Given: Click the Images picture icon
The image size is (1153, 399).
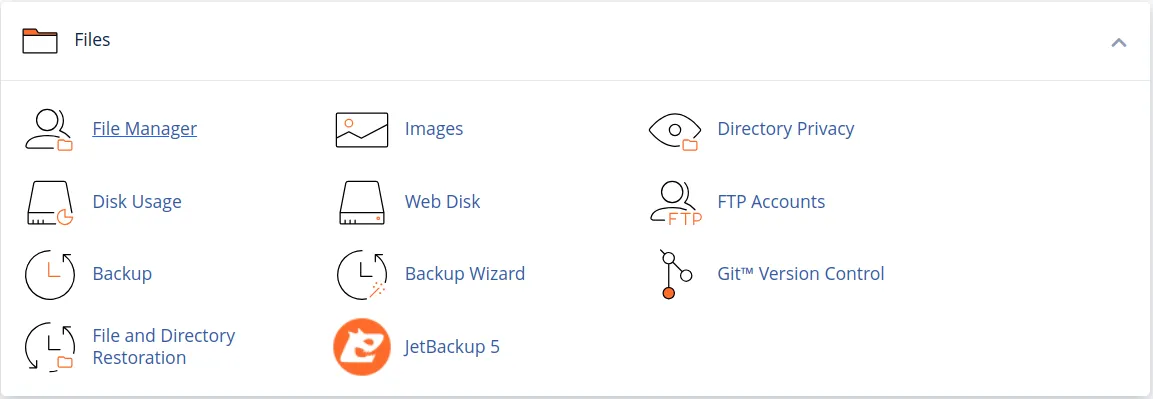Looking at the screenshot, I should coord(362,130).
